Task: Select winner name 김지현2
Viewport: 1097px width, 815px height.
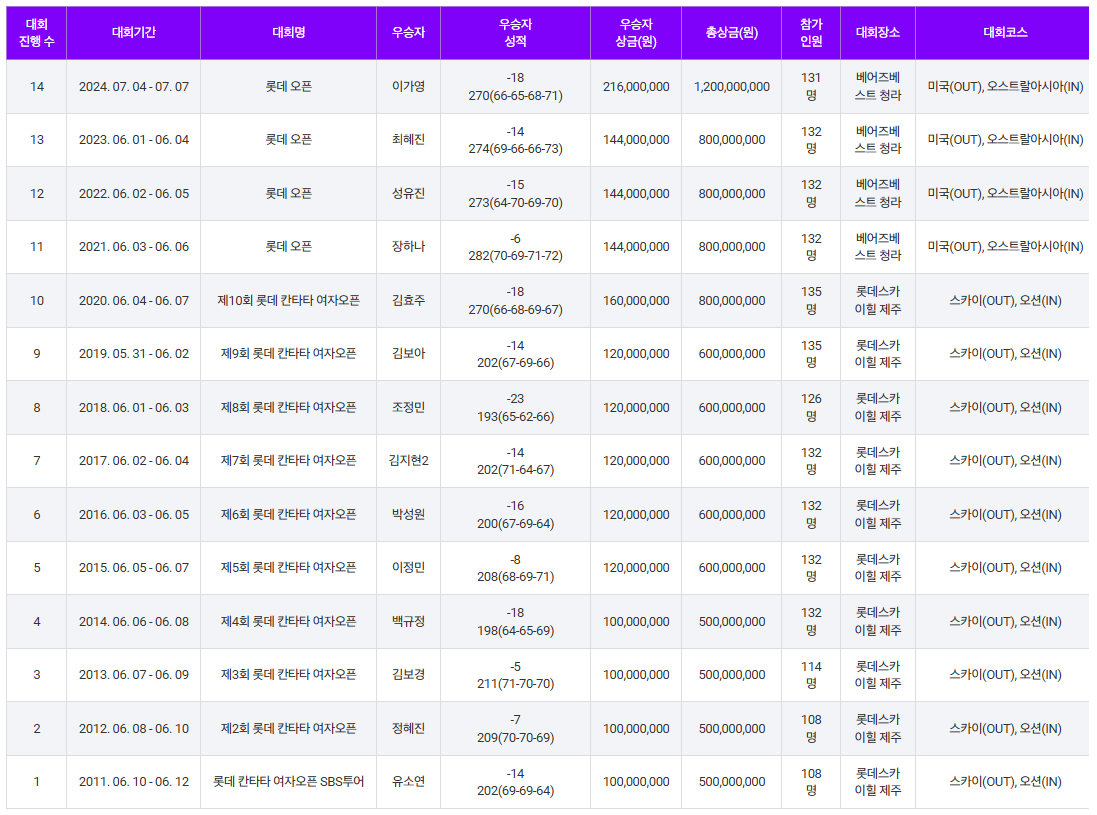Action: pos(409,461)
